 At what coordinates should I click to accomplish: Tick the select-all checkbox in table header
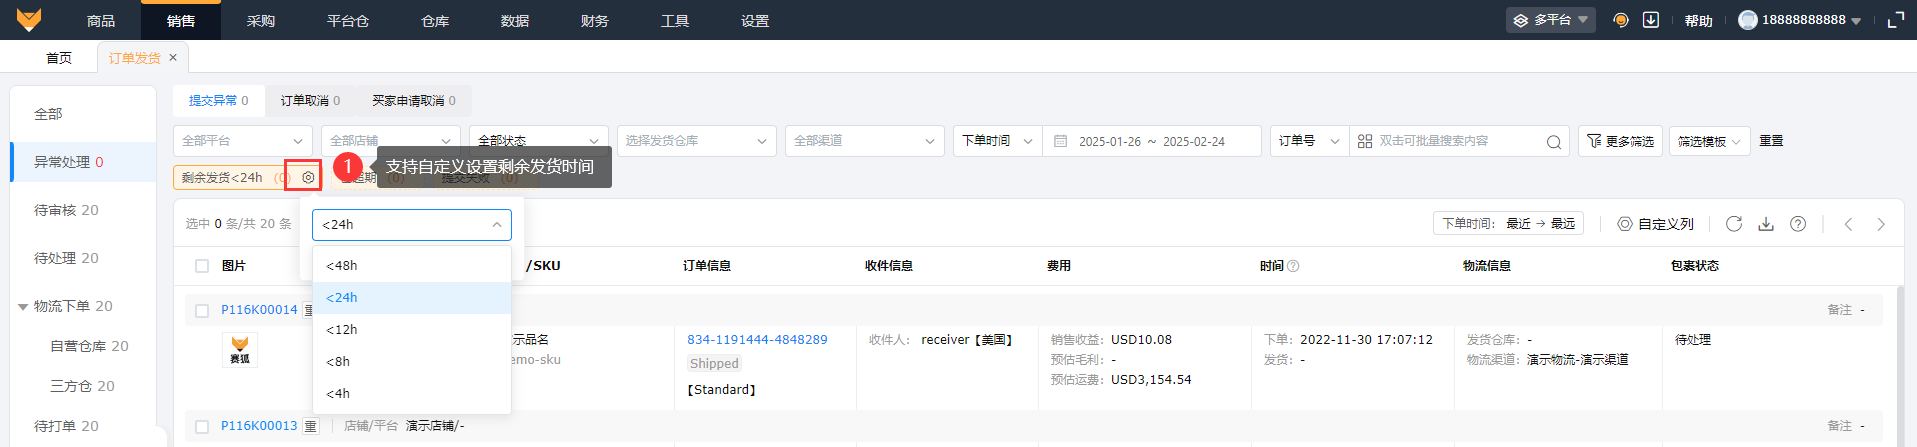pos(202,266)
